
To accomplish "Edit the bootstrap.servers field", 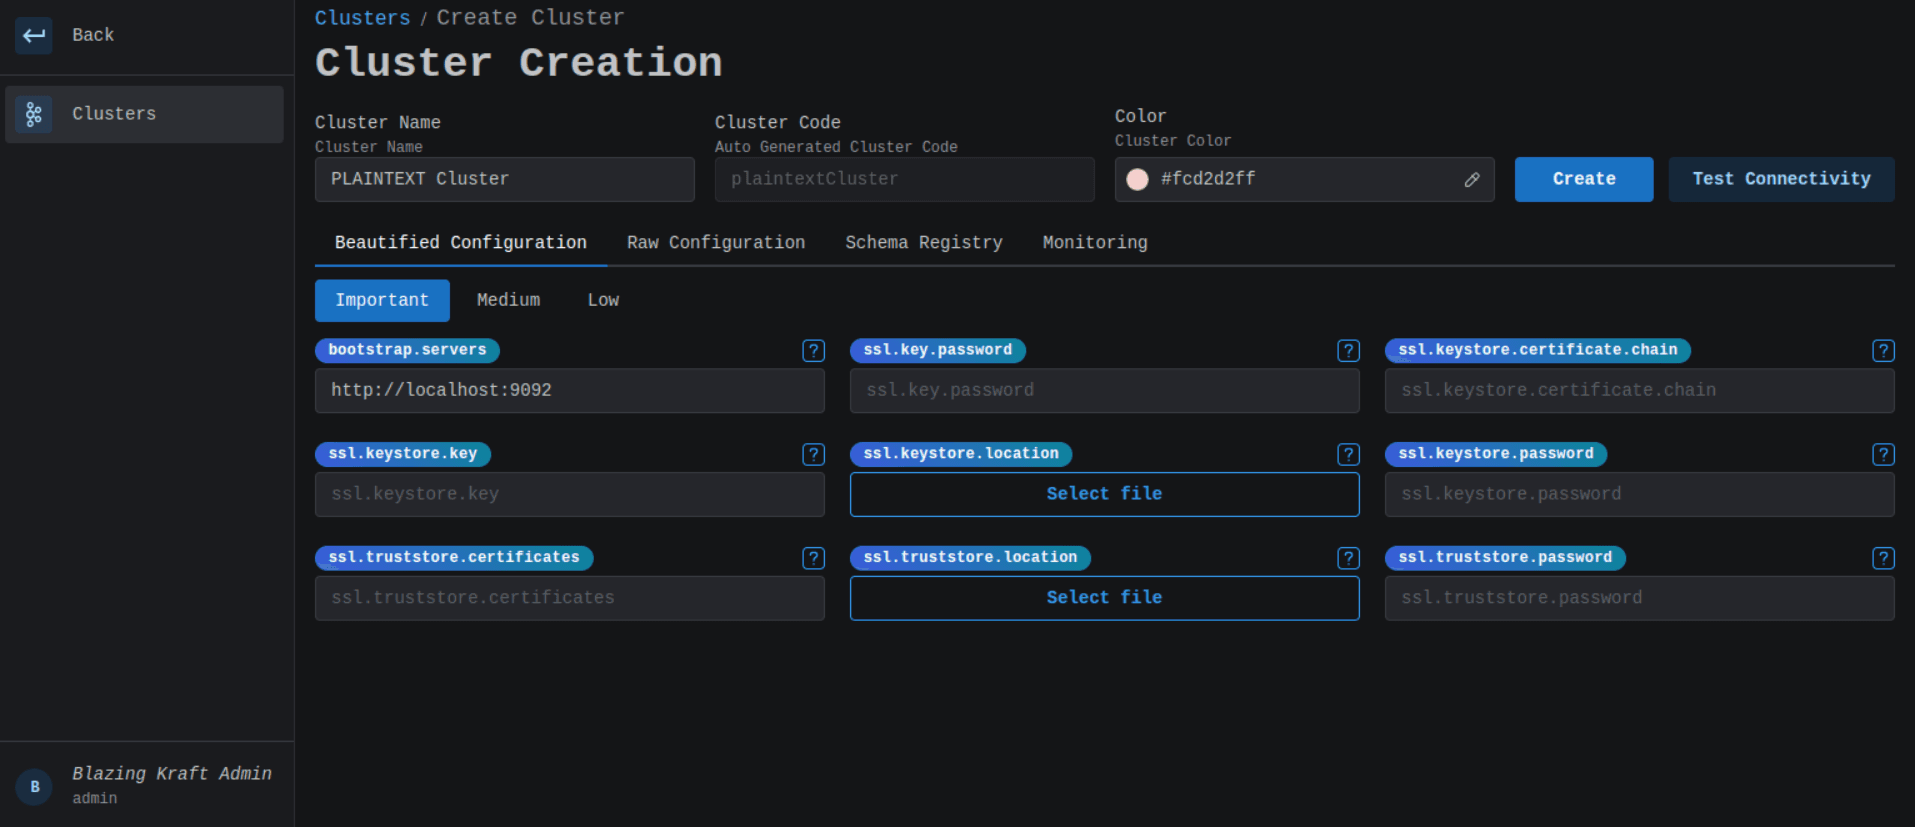I will pyautogui.click(x=570, y=390).
